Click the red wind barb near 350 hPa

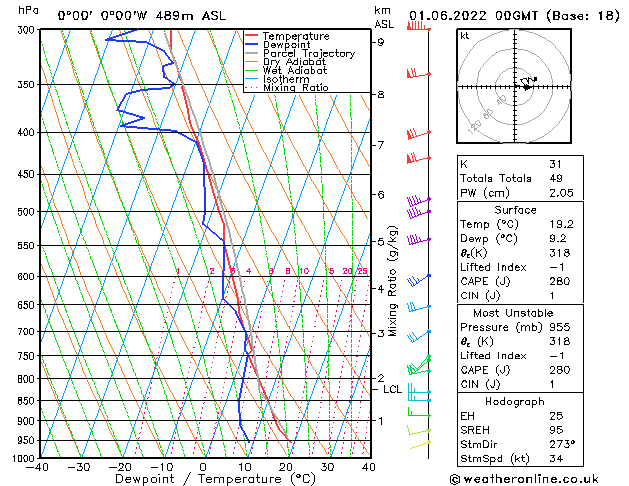coord(418,73)
